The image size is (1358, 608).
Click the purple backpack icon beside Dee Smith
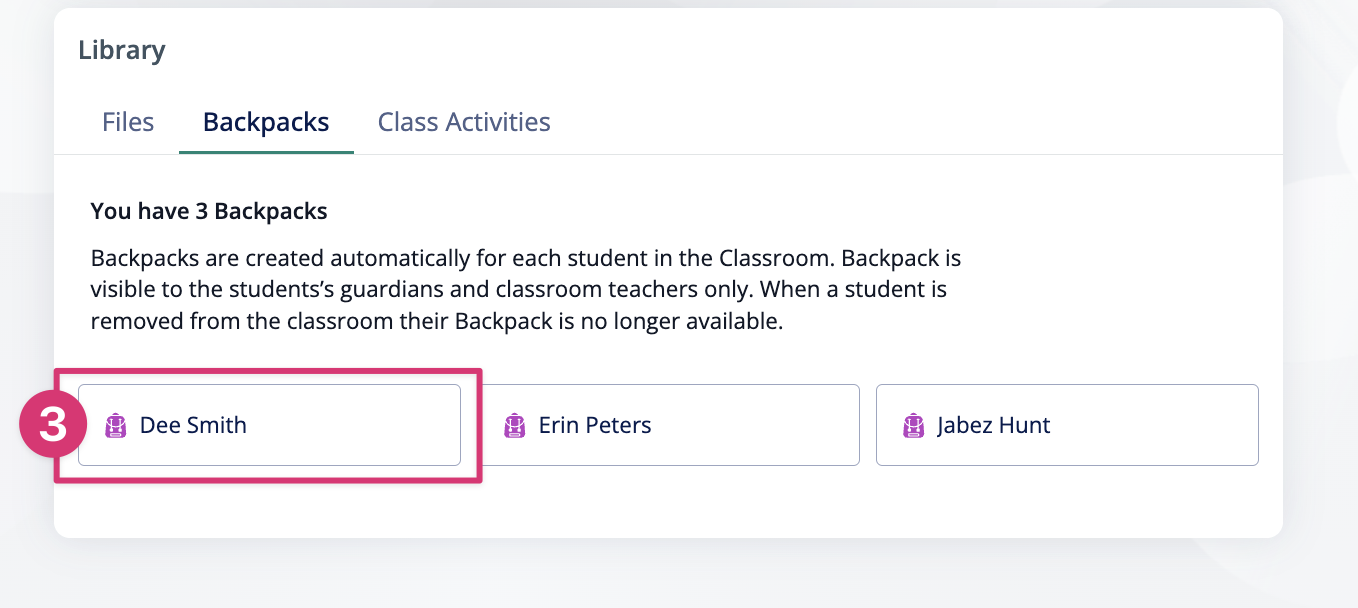tap(116, 426)
